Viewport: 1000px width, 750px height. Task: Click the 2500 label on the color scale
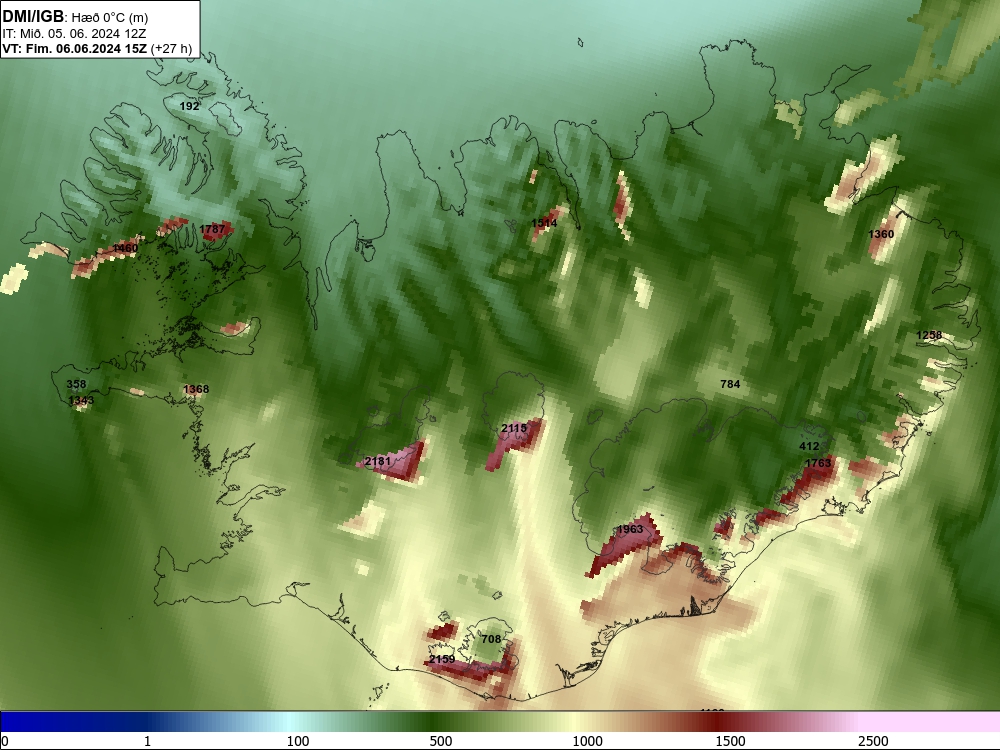[x=873, y=741]
